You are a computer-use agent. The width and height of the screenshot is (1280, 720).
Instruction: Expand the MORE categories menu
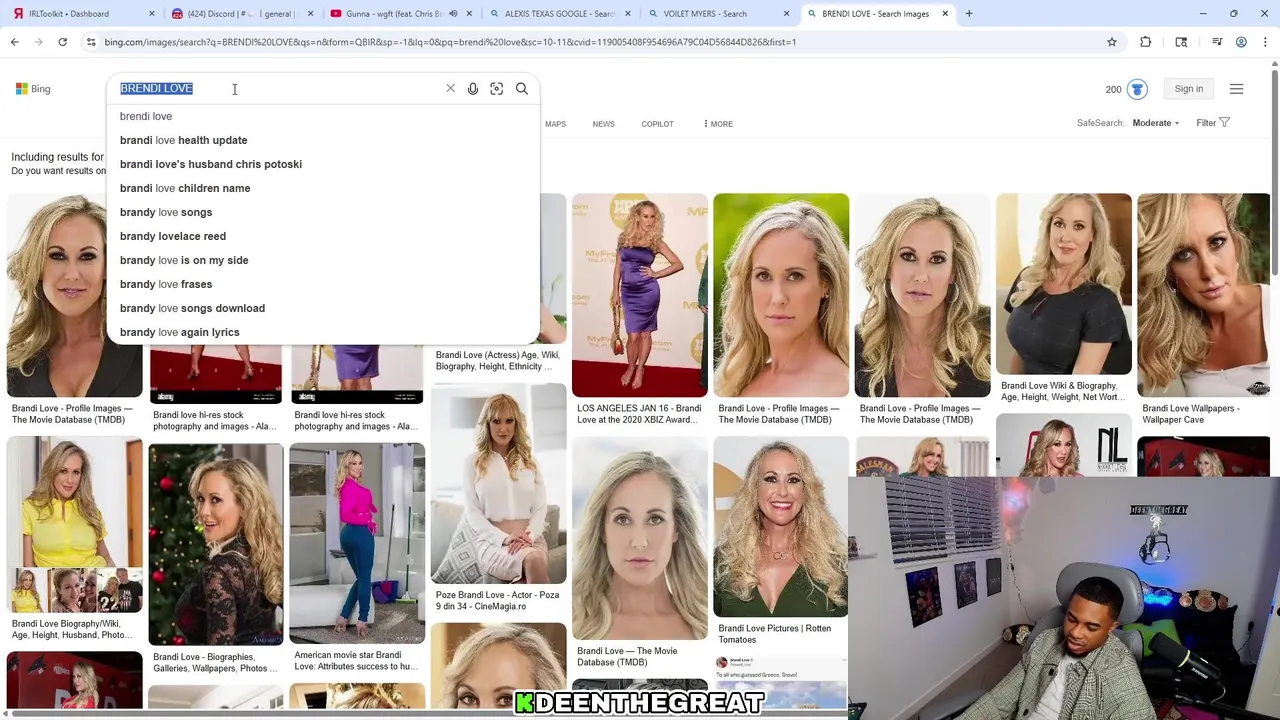pyautogui.click(x=718, y=124)
